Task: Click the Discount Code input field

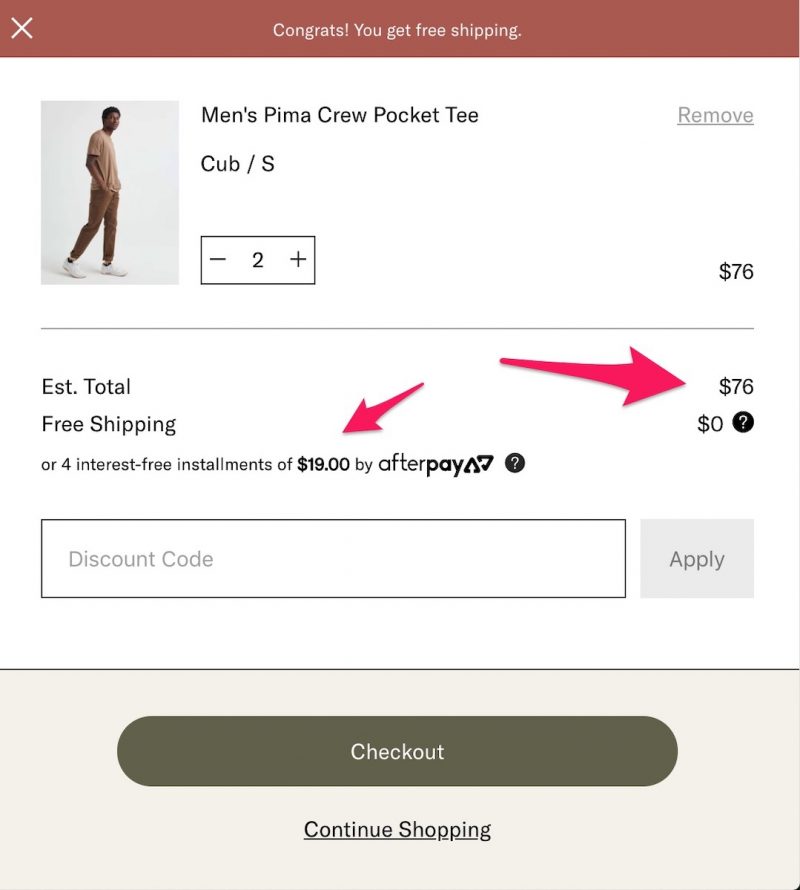Action: coord(333,559)
